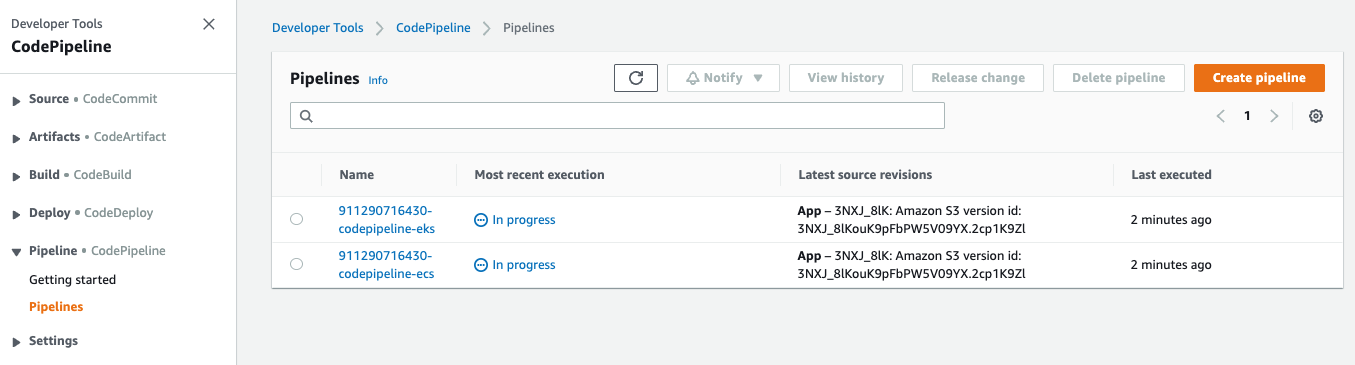Viewport: 1355px width, 365px height.
Task: Focus the pipelines search field
Action: pos(617,116)
